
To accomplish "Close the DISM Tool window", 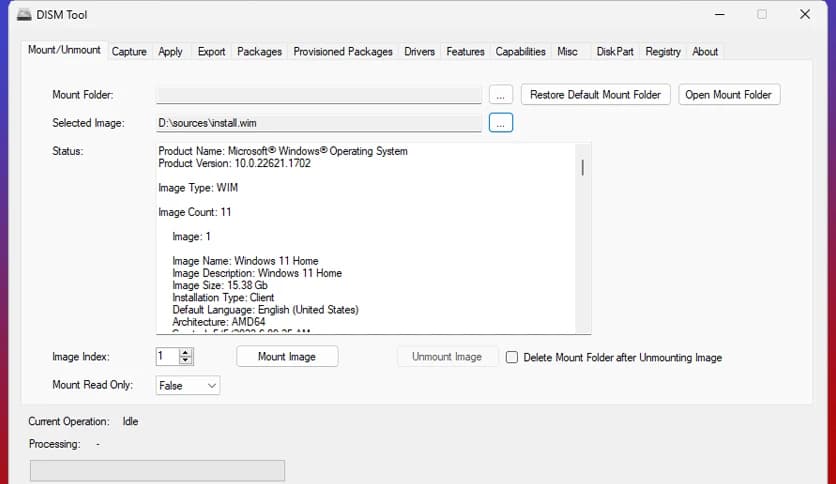I will click(805, 14).
